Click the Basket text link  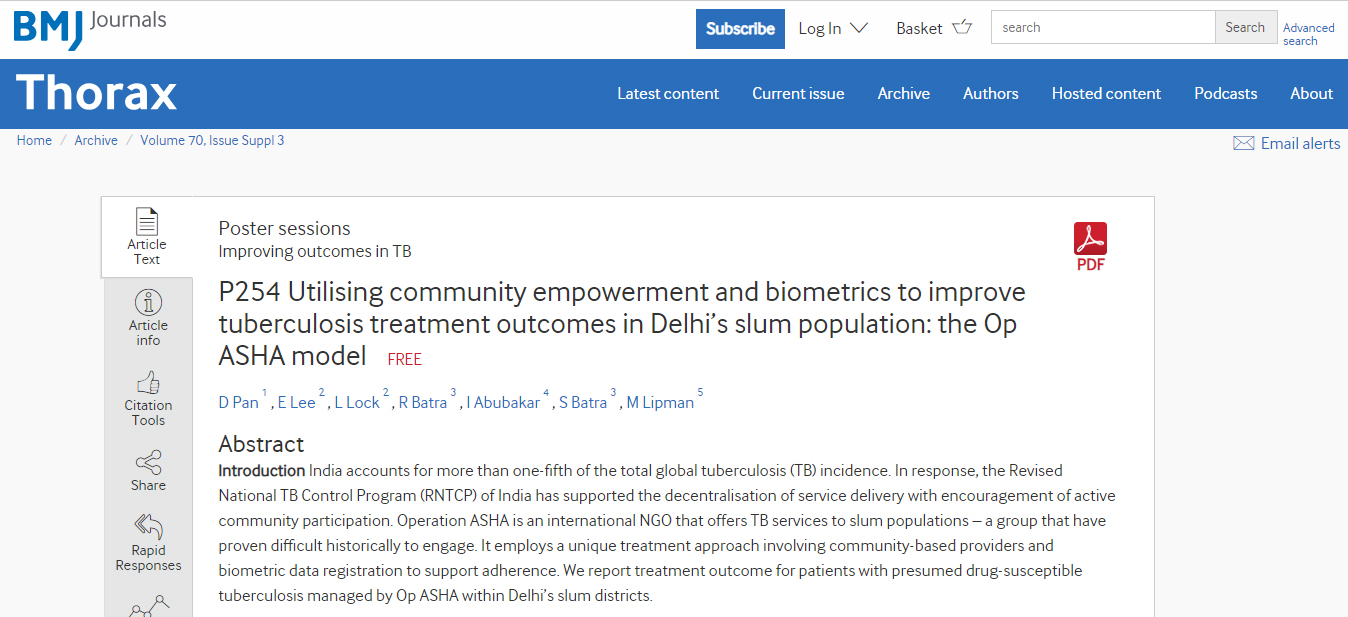pos(919,28)
